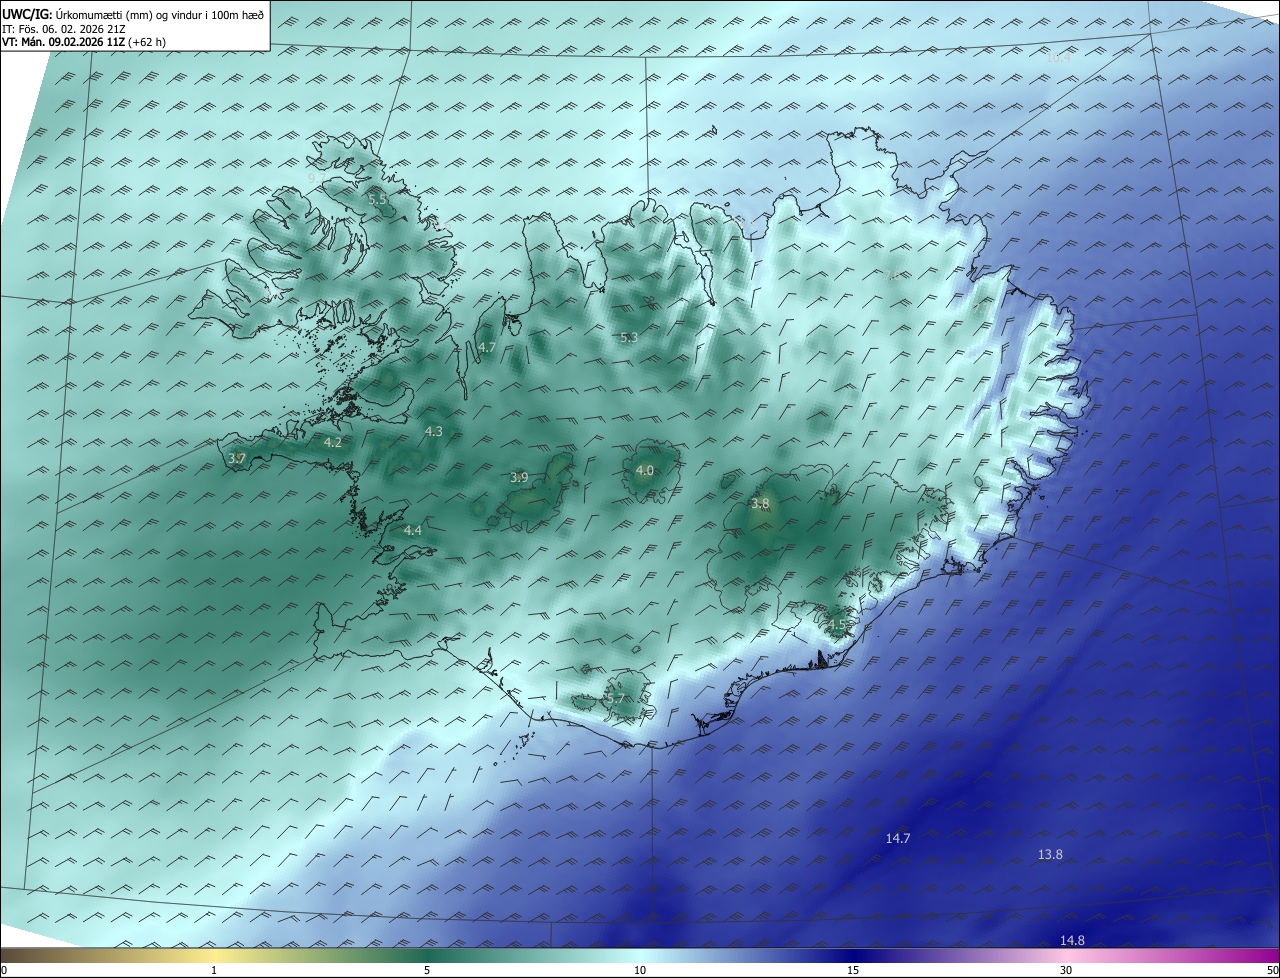Click the 13.8 value label over the ocean
Image resolution: width=1280 pixels, height=978 pixels.
pos(1050,854)
